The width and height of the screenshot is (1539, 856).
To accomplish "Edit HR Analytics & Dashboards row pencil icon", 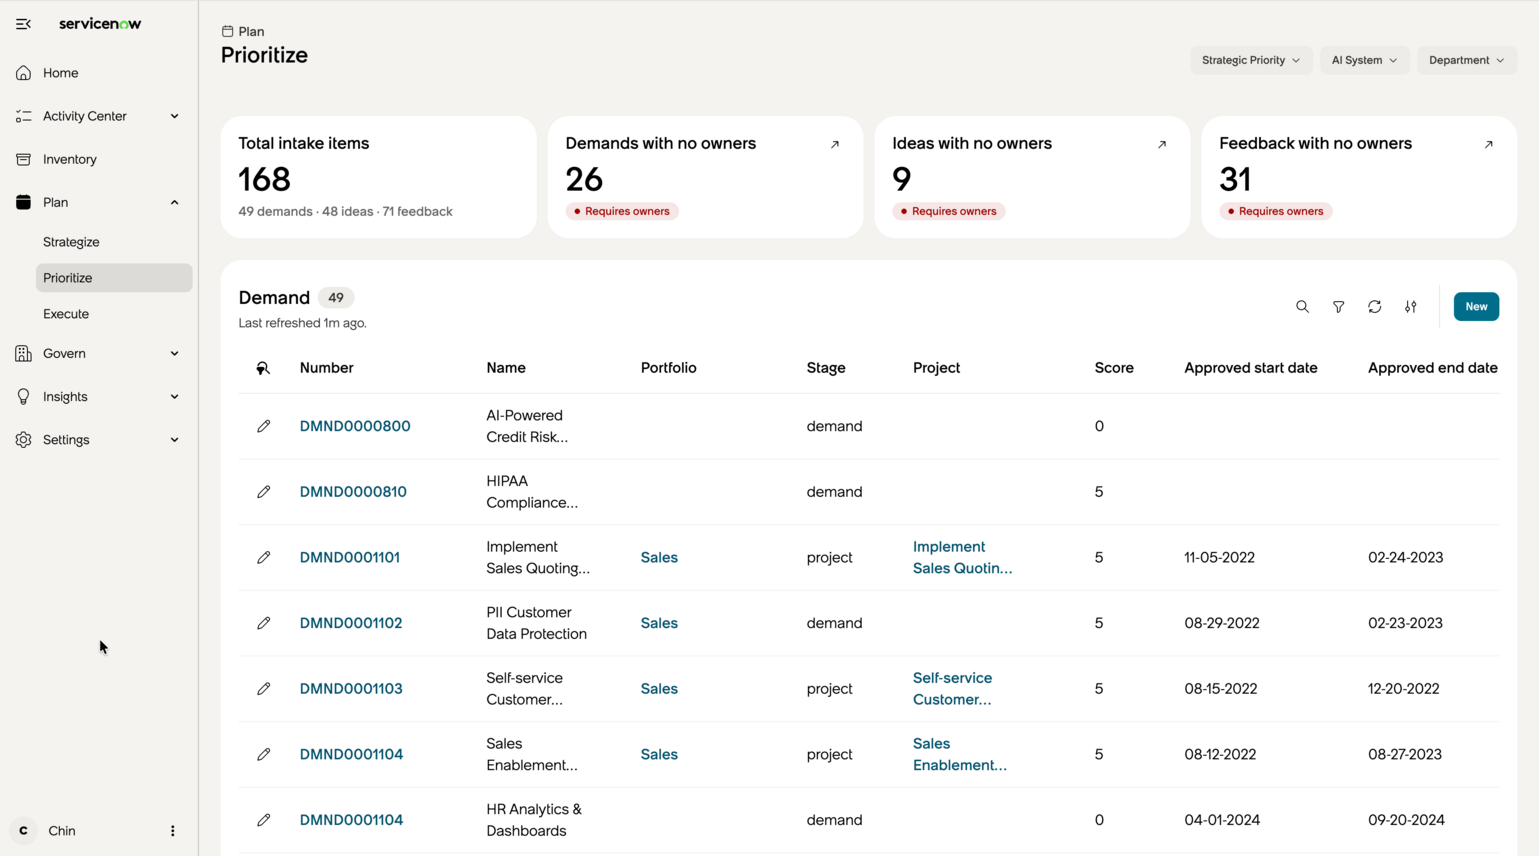I will pyautogui.click(x=263, y=820).
